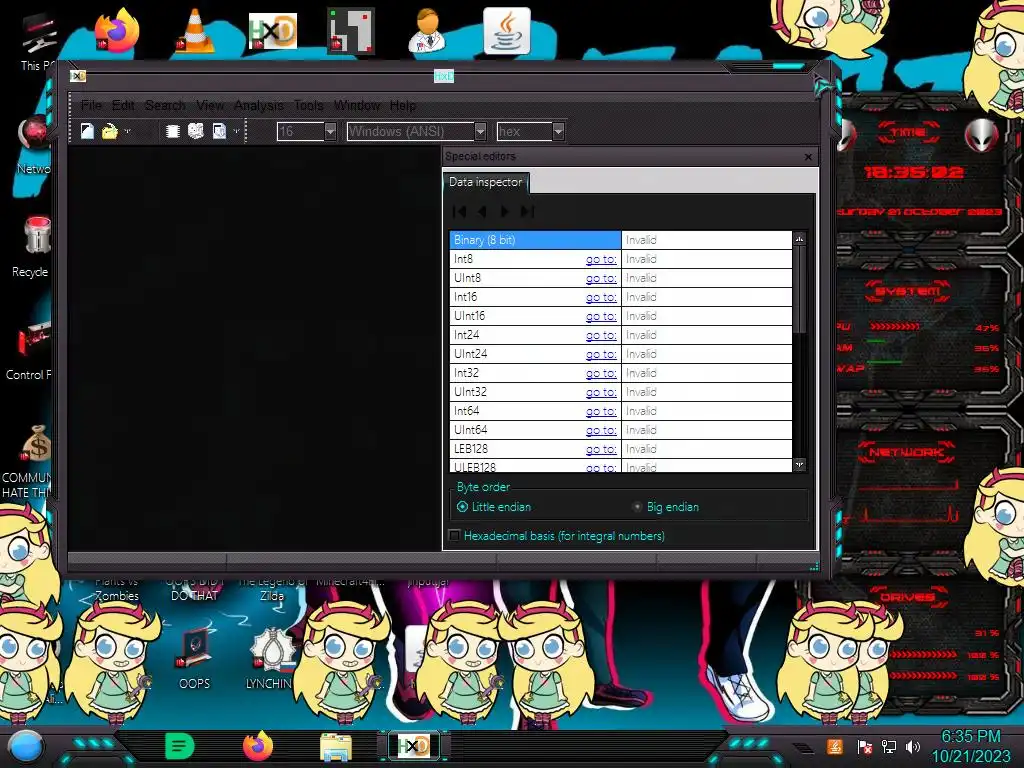Open the Edit menu

click(x=123, y=105)
